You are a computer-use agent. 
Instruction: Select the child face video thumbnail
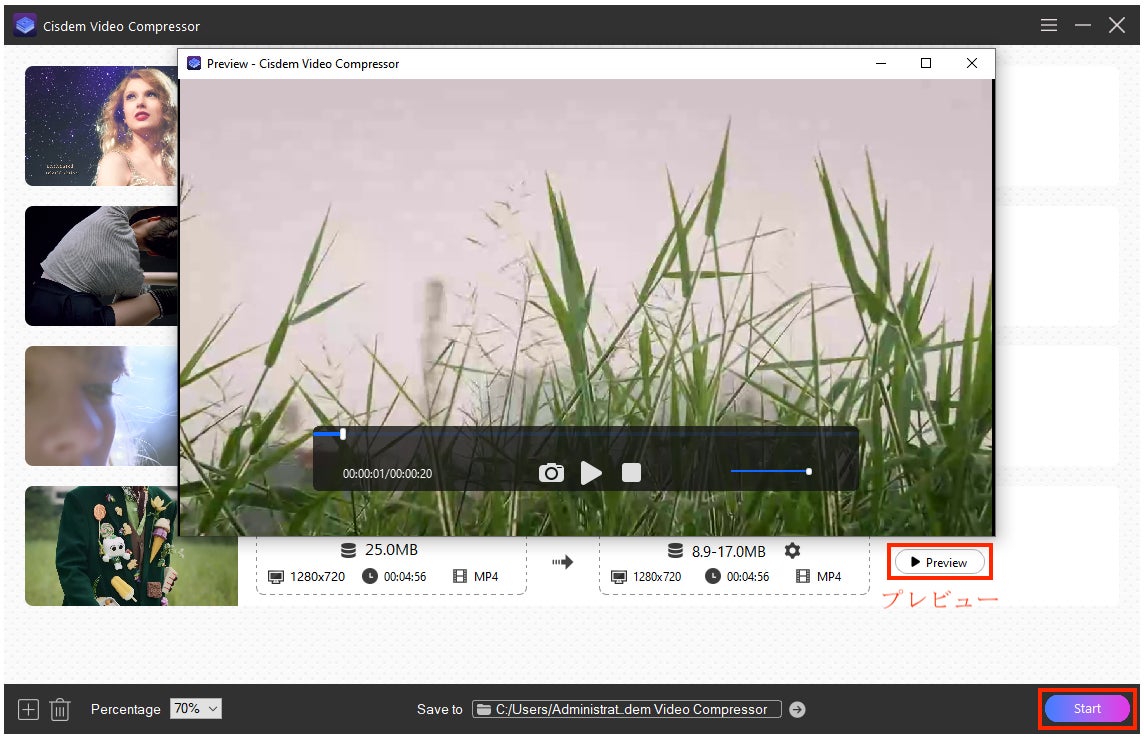tap(101, 406)
